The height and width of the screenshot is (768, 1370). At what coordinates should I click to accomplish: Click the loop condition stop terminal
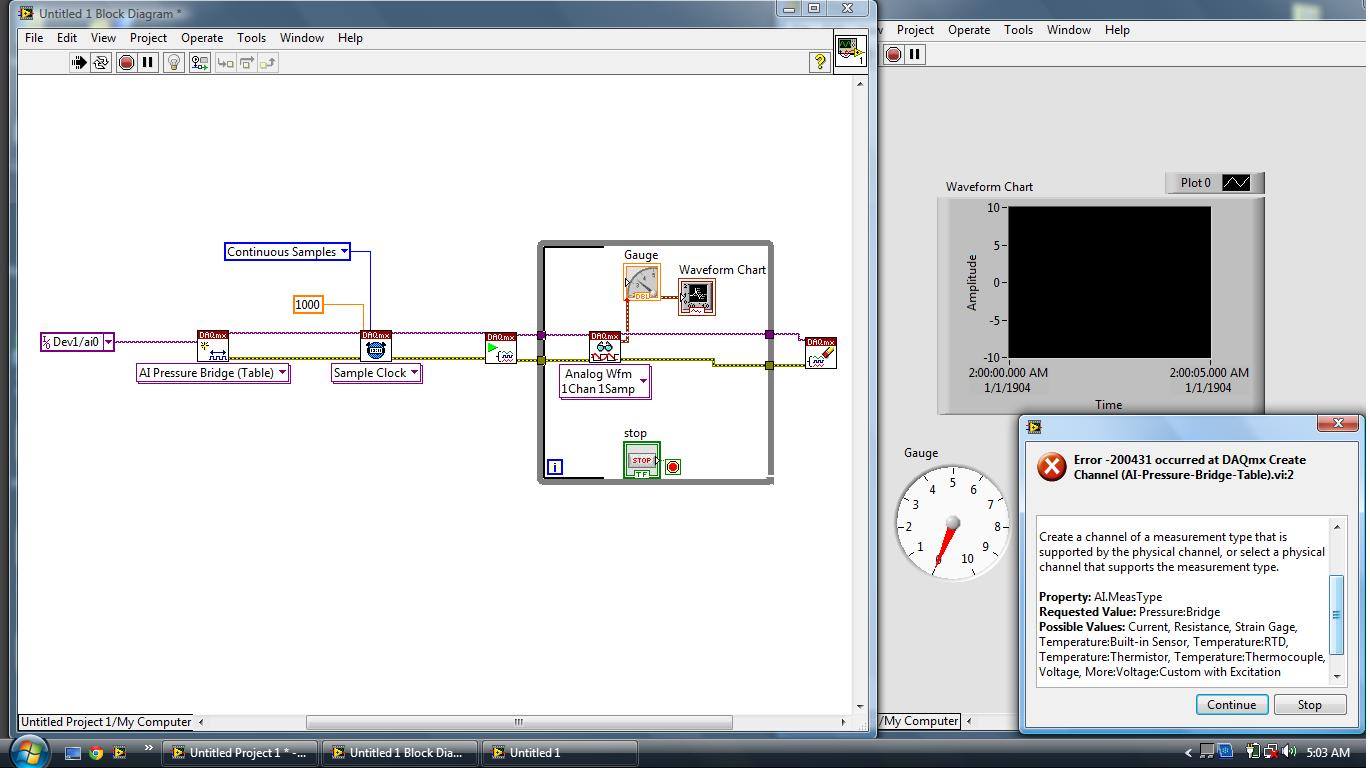pyautogui.click(x=673, y=467)
